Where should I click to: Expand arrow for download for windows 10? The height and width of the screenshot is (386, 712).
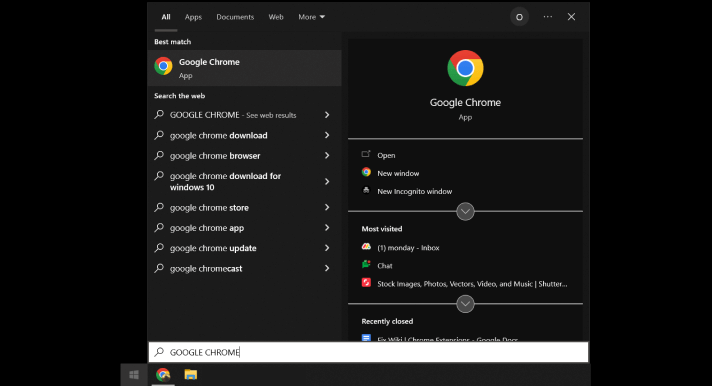pyautogui.click(x=327, y=182)
